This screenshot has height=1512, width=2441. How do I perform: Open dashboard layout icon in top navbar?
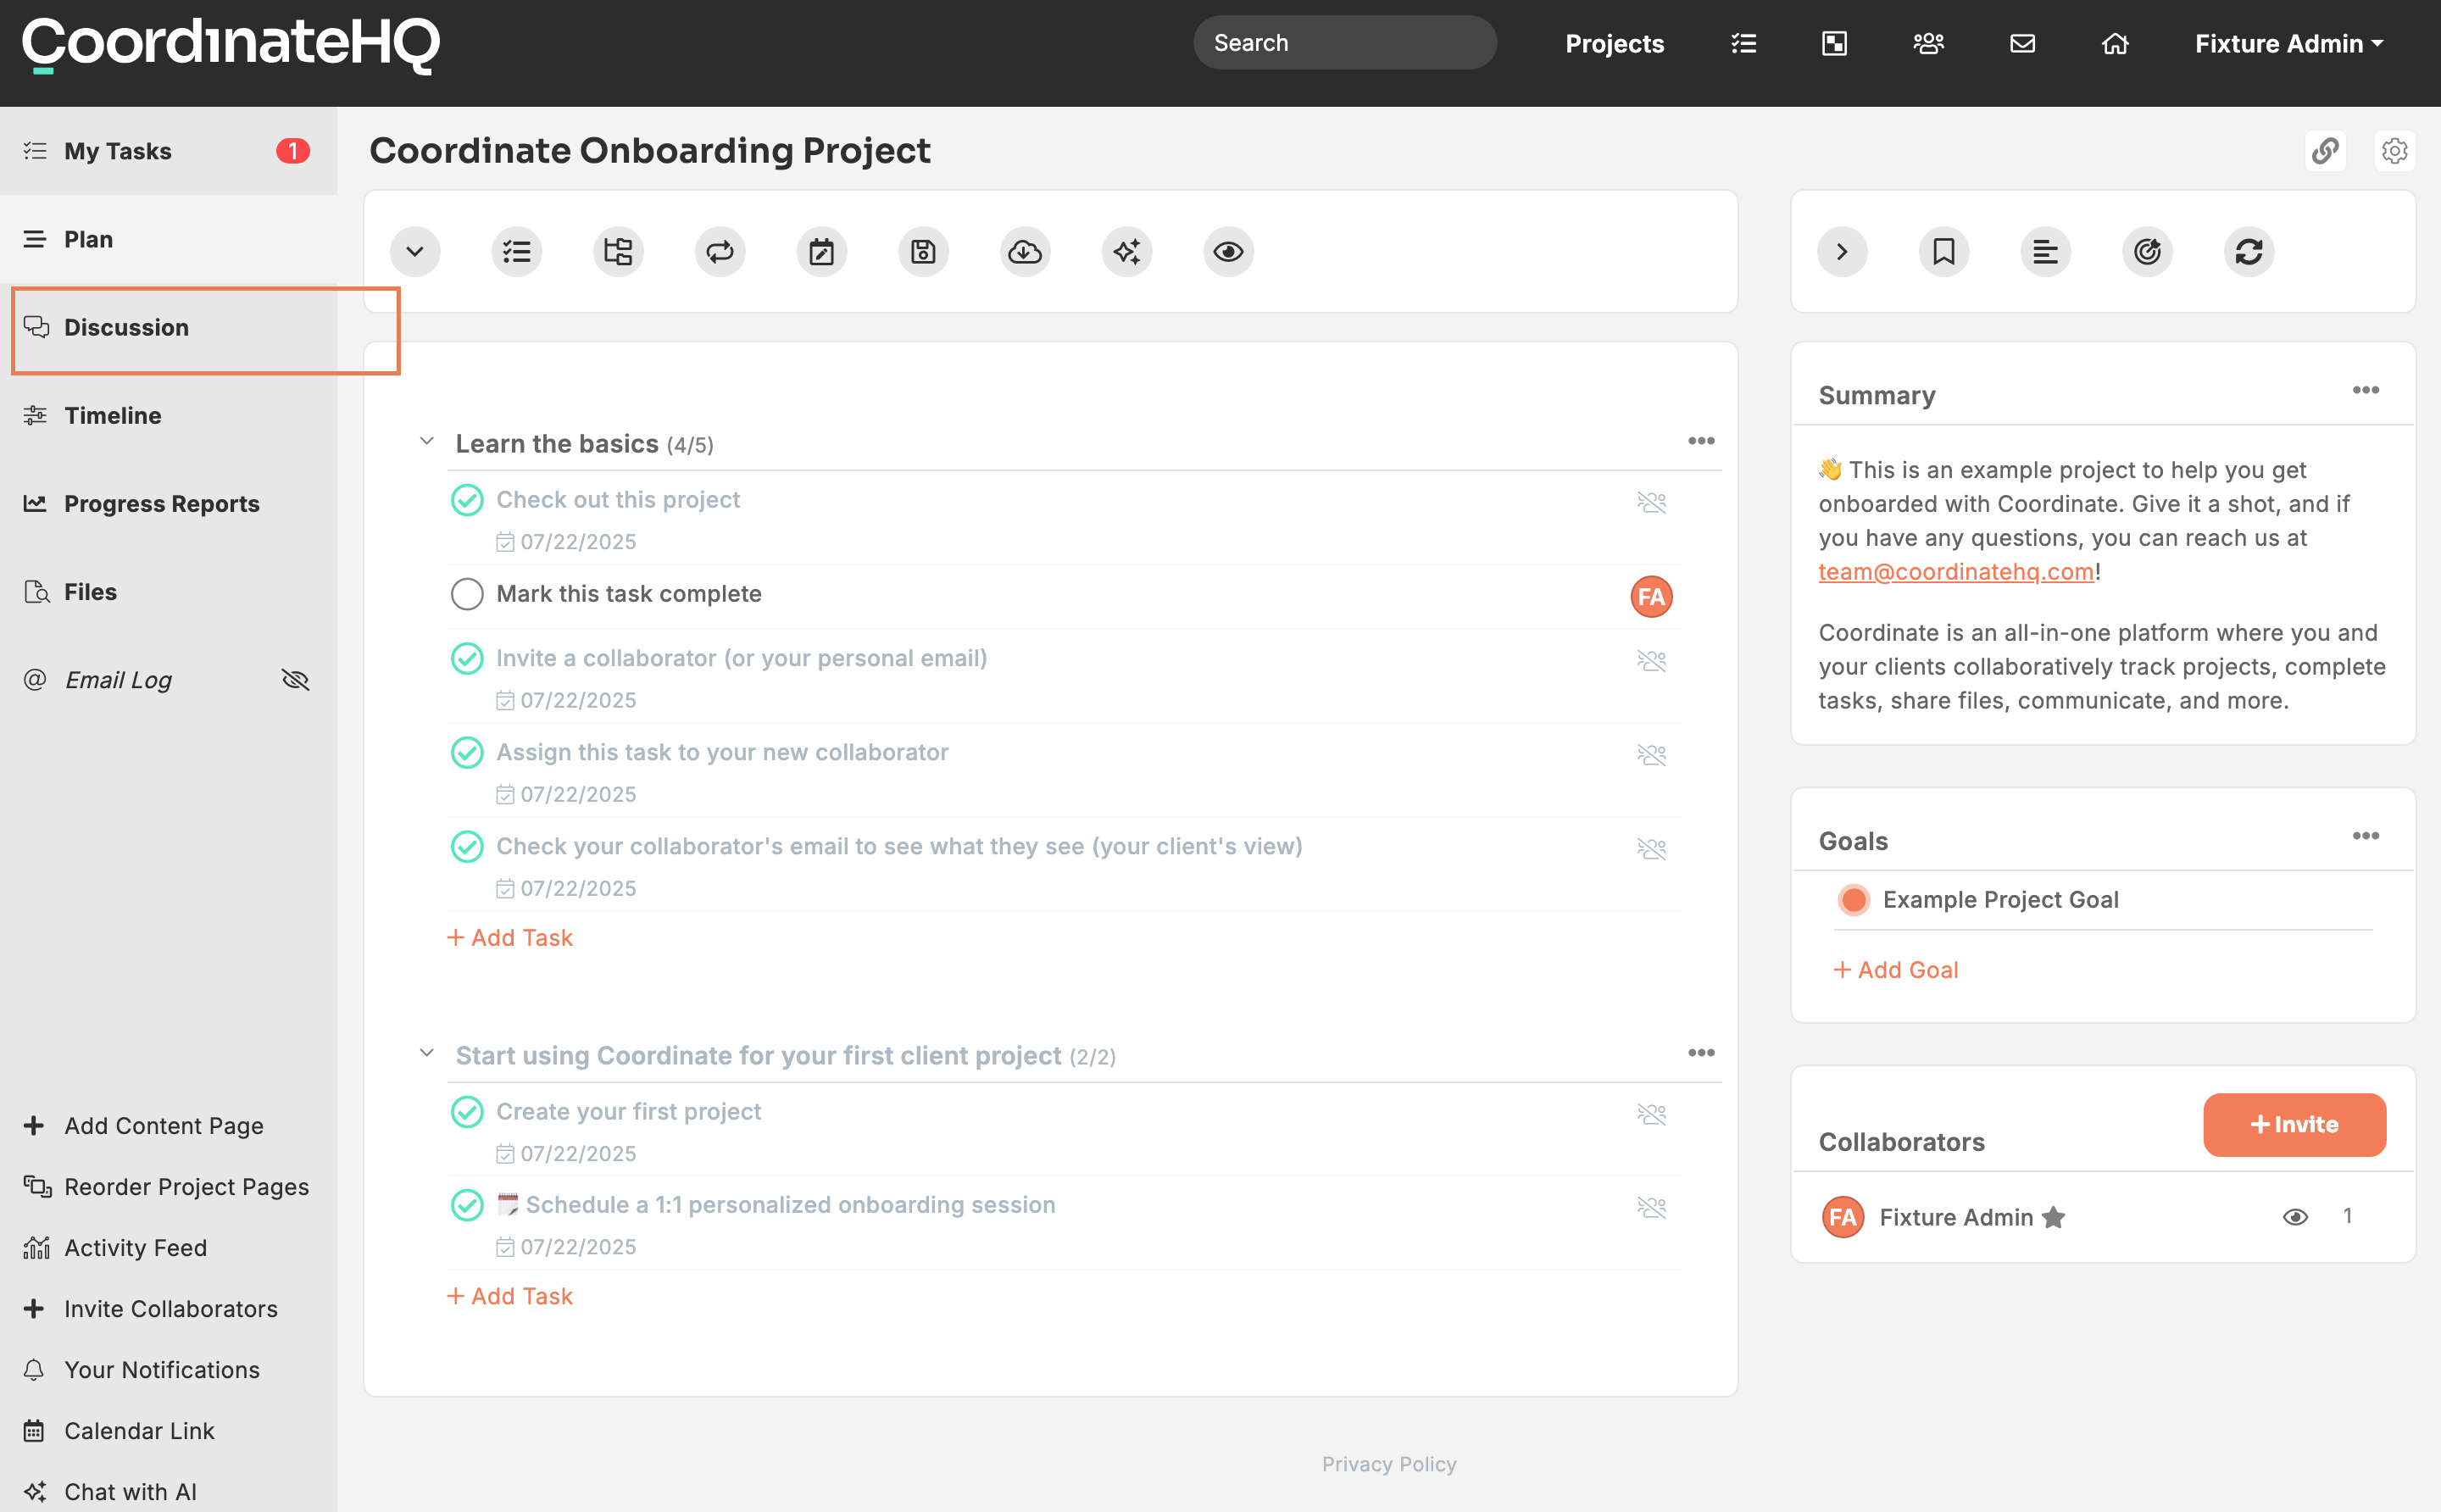click(x=1834, y=43)
